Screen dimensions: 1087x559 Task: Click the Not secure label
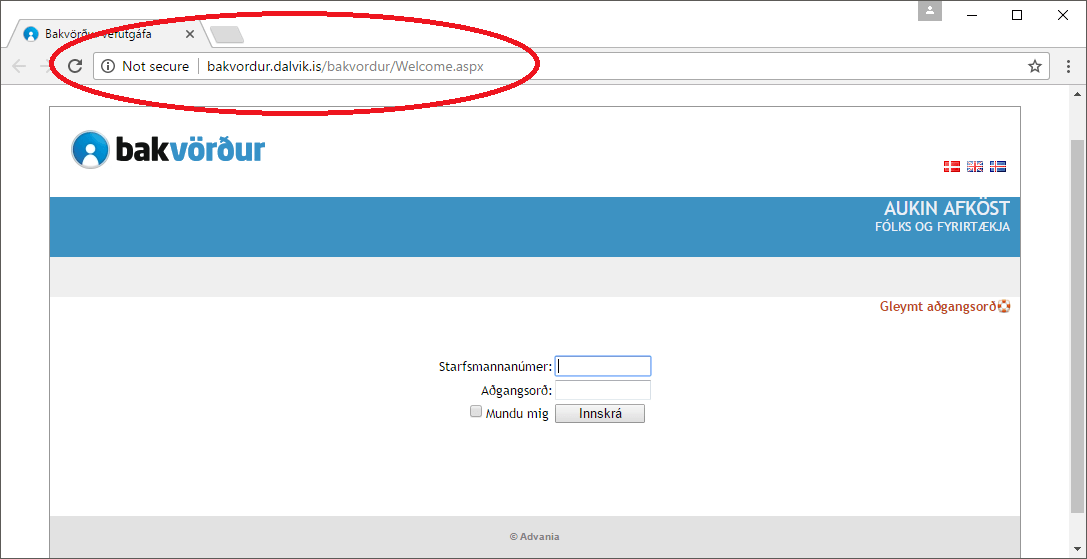point(155,67)
